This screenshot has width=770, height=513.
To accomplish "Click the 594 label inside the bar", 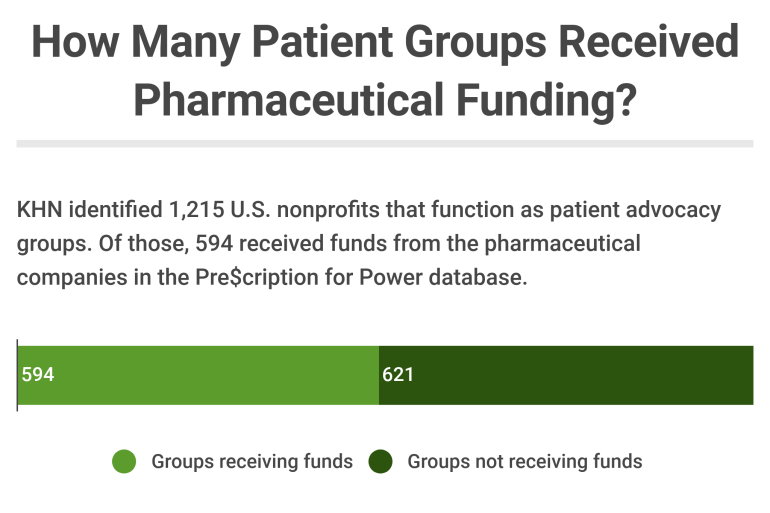I will click(x=37, y=375).
